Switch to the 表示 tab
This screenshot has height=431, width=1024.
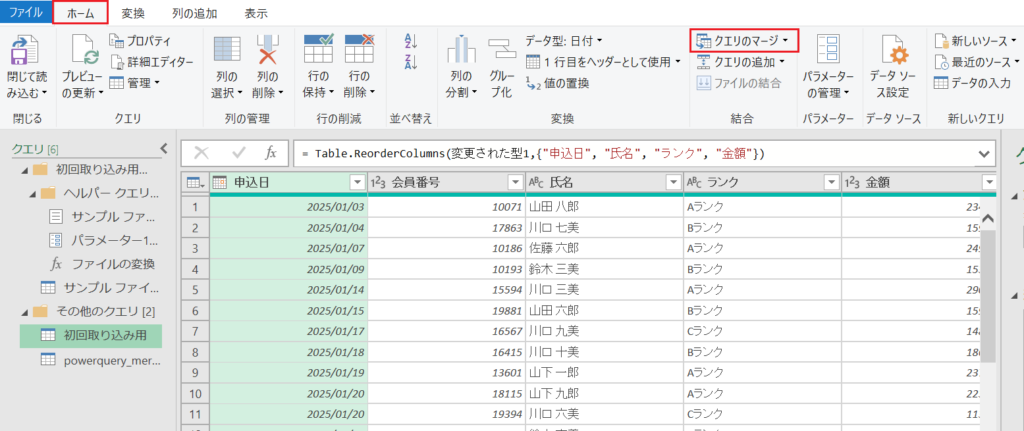(256, 12)
